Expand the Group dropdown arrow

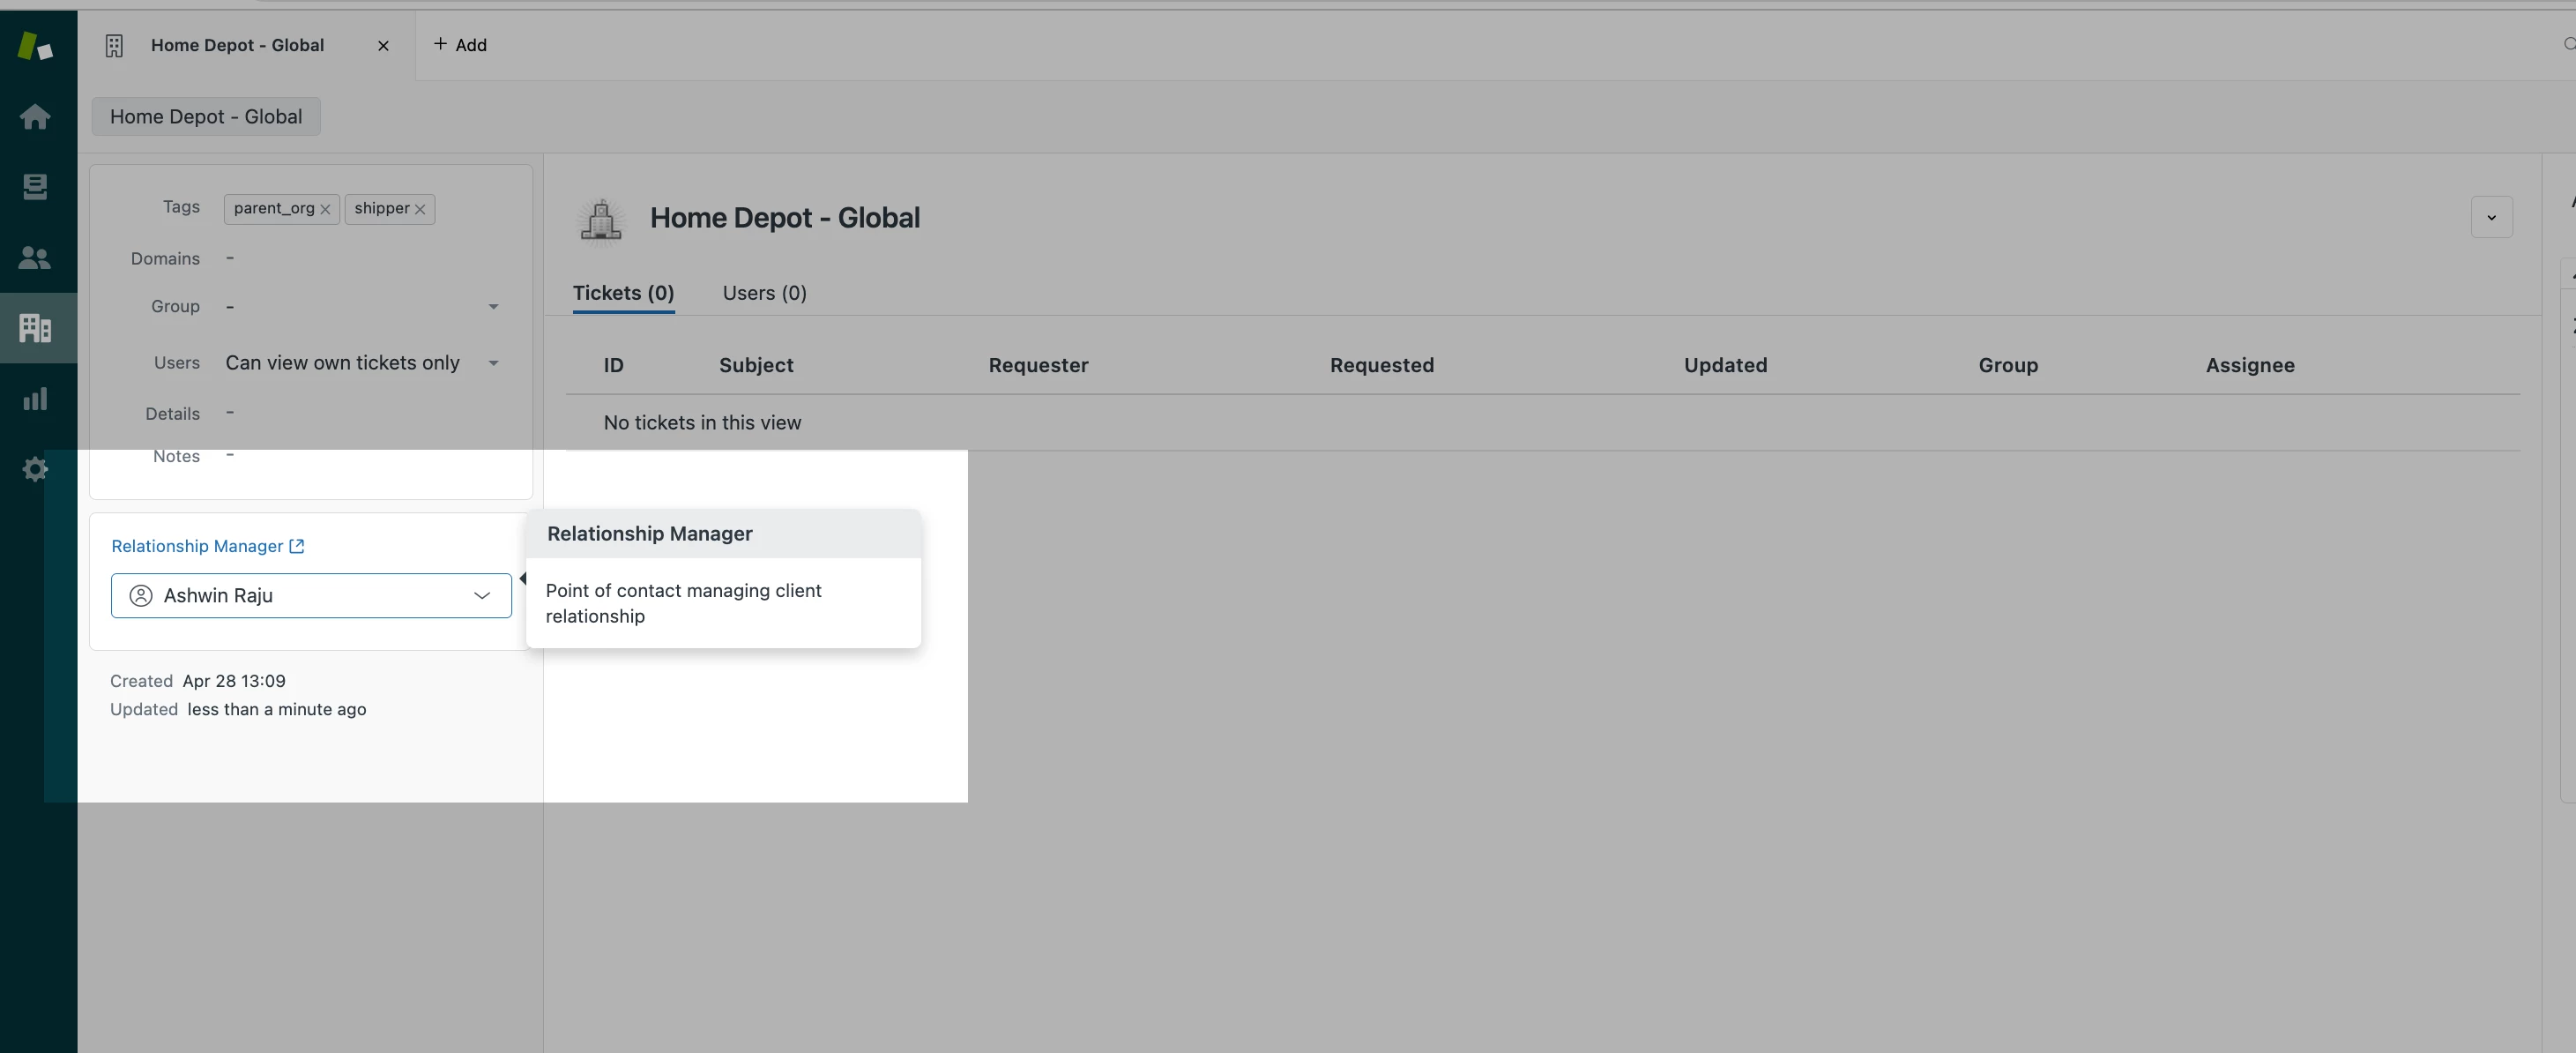[493, 307]
